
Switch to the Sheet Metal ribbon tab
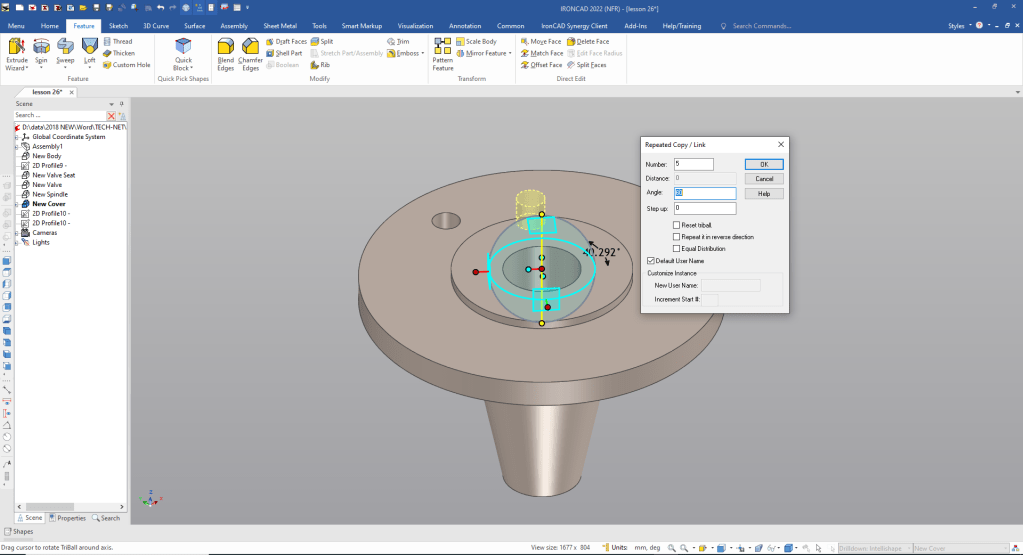click(279, 25)
